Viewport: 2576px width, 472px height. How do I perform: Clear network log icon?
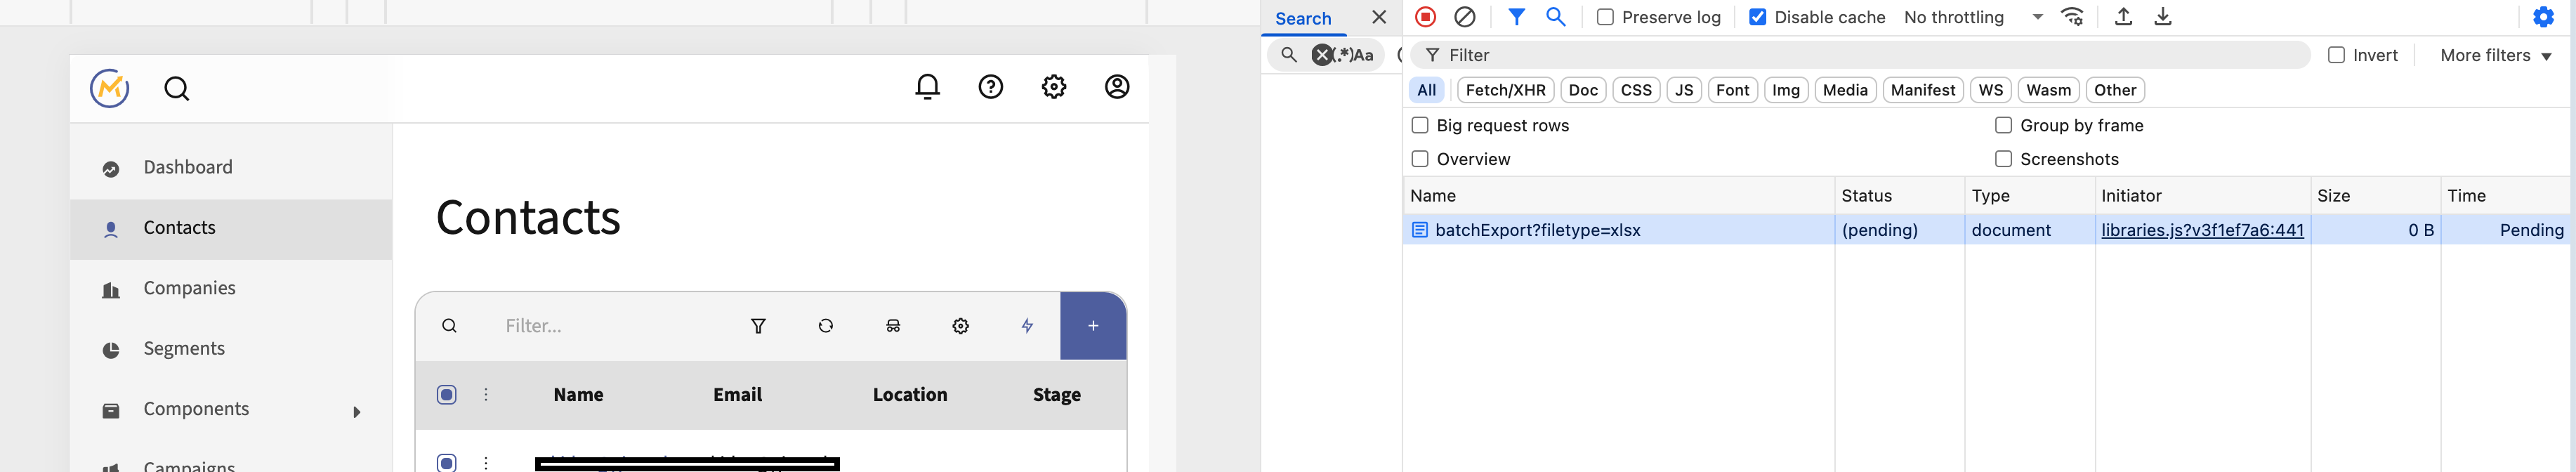pyautogui.click(x=1465, y=17)
